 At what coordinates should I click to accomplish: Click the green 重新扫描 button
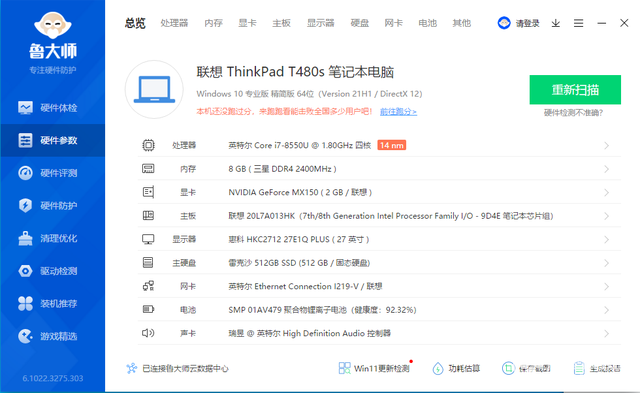click(575, 89)
